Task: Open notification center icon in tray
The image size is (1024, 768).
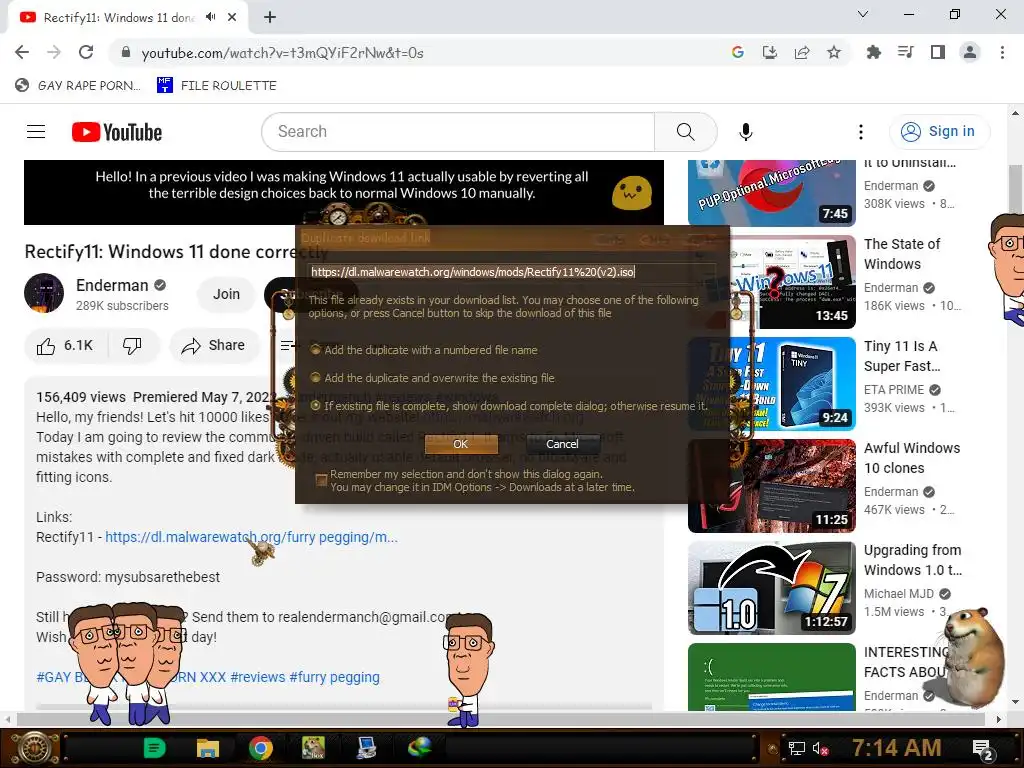Action: point(983,750)
